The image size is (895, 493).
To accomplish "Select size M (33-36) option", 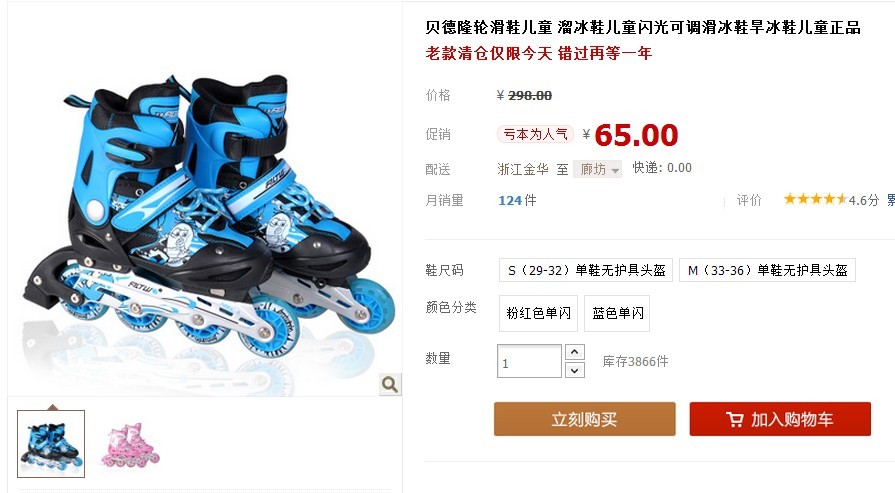I will point(767,270).
